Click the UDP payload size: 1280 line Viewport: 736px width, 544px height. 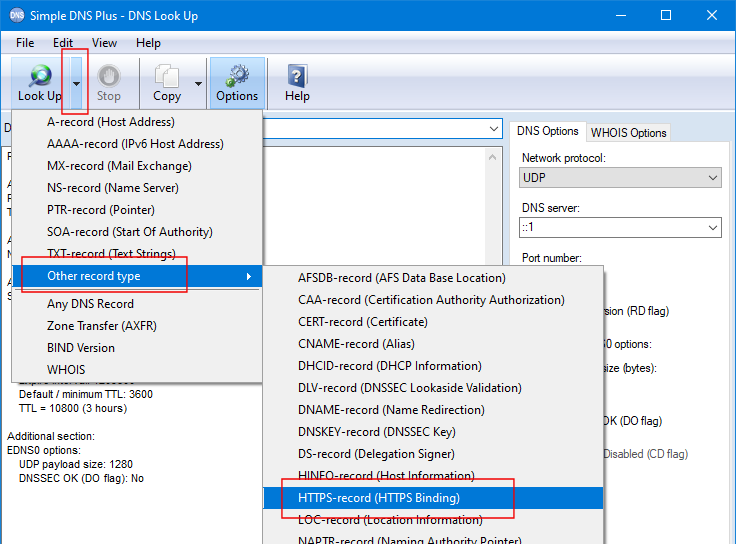pyautogui.click(x=76, y=464)
